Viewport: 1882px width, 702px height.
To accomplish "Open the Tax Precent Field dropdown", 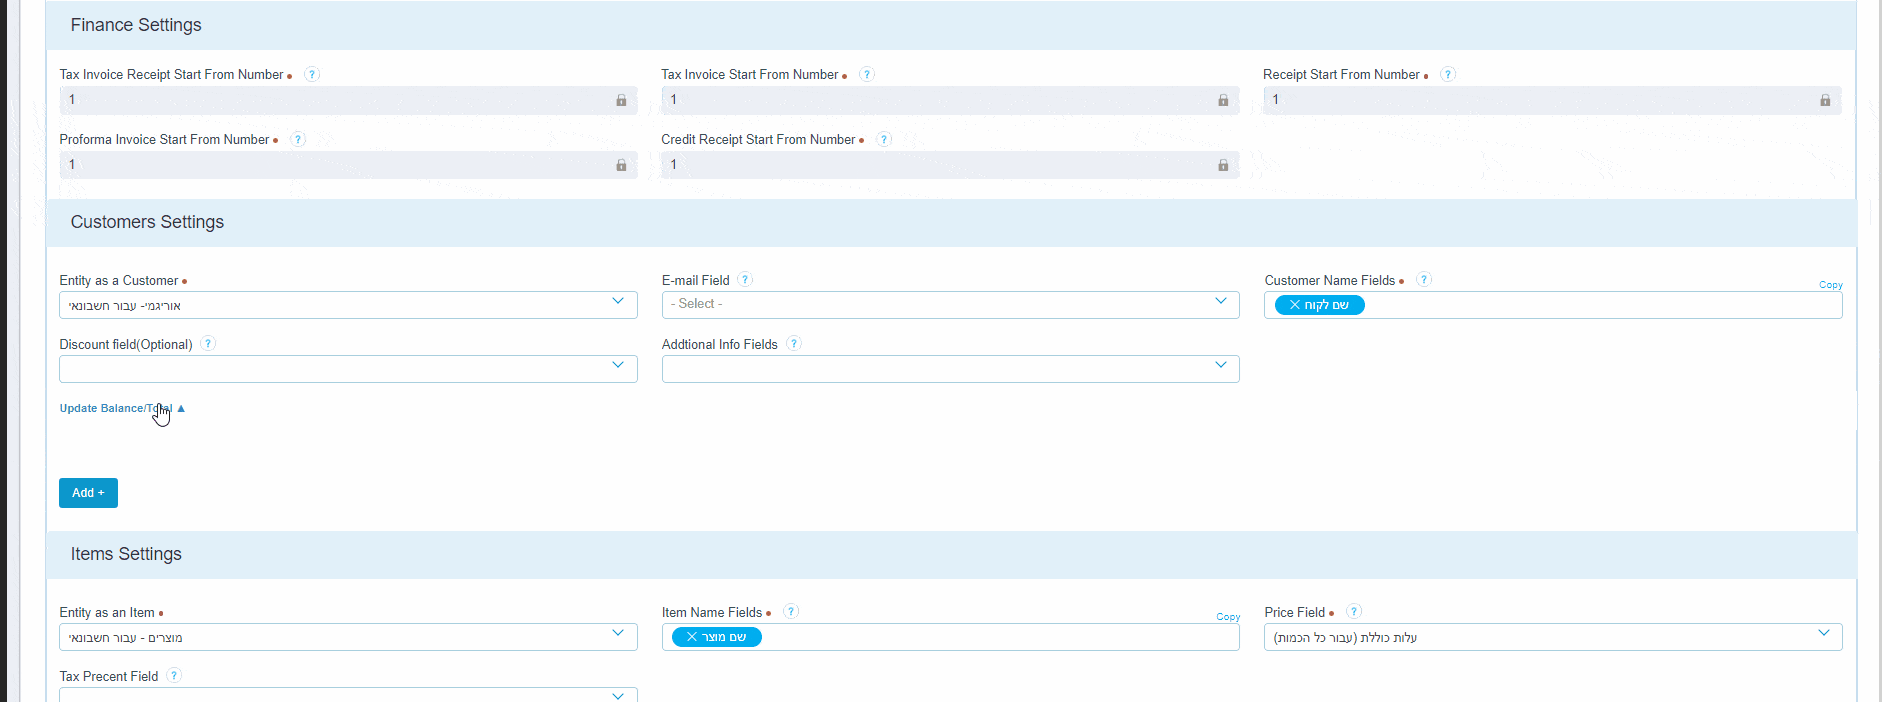I will click(348, 694).
